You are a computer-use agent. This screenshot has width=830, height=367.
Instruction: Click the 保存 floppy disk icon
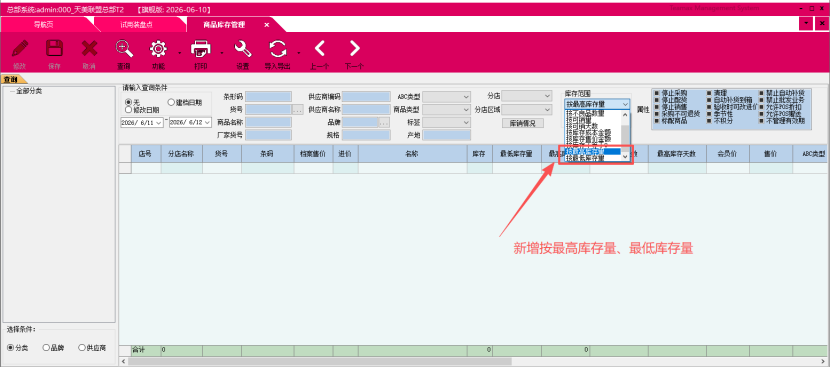pyautogui.click(x=55, y=49)
